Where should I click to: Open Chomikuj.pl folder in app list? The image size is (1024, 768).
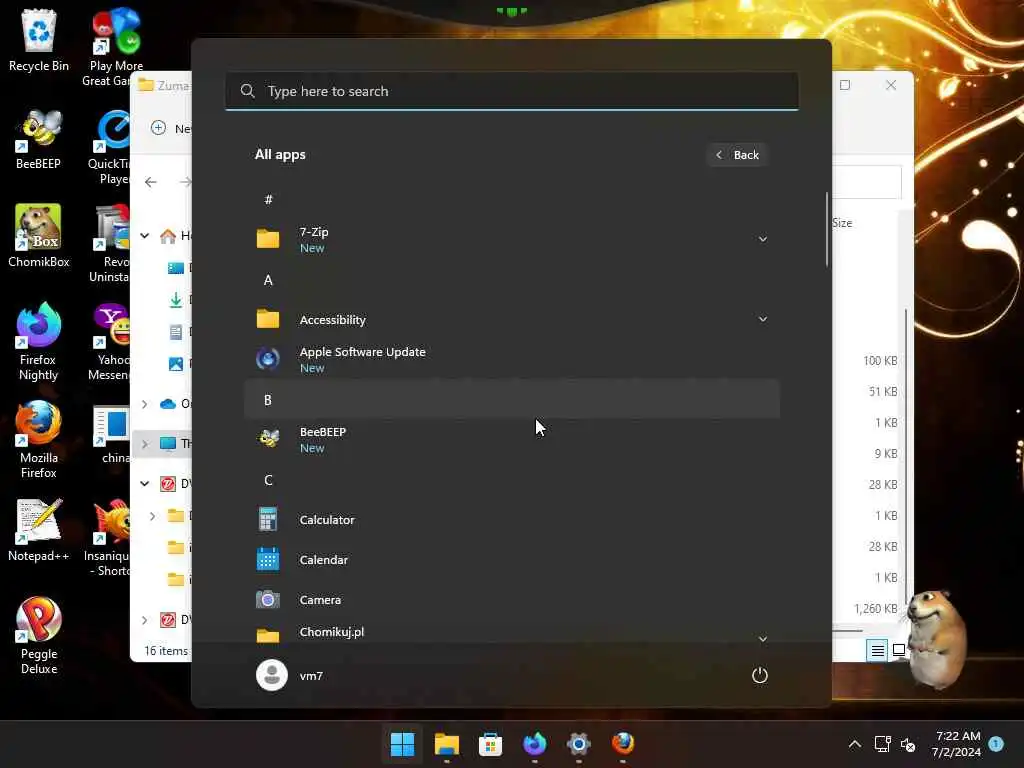tap(511, 632)
